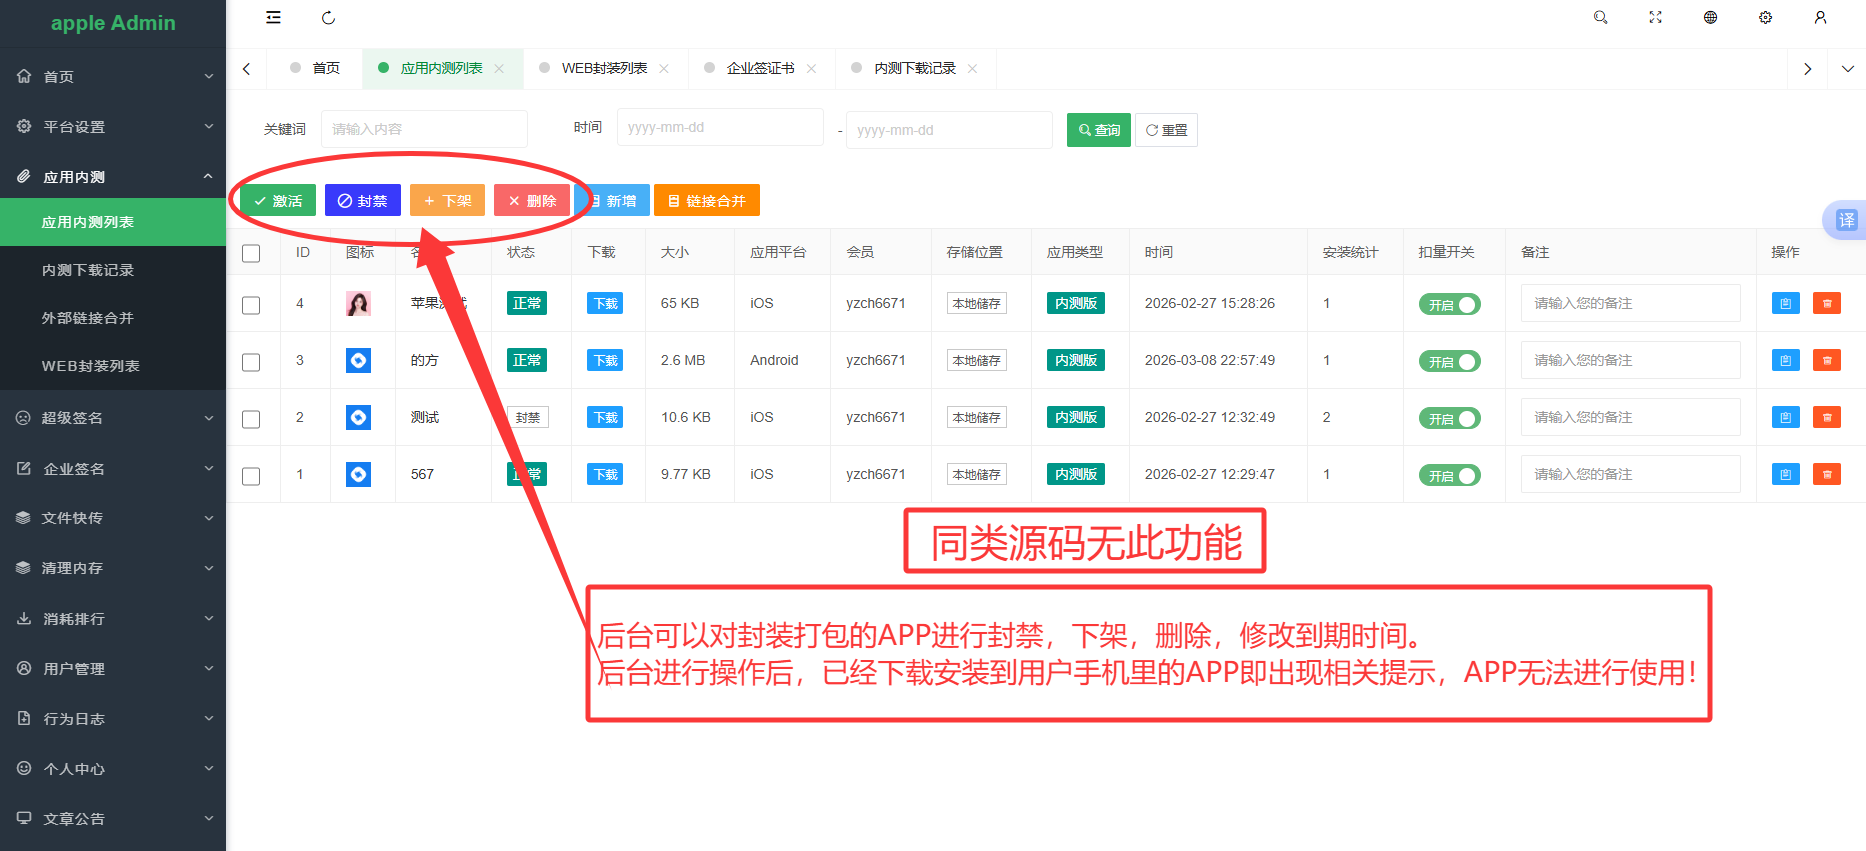Click the blue app icon in row ID 3

pos(358,360)
